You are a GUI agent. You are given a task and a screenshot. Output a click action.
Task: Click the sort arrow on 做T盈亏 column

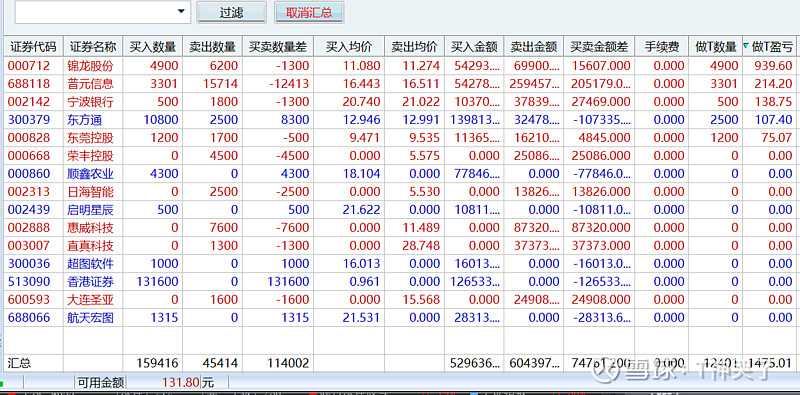pos(746,46)
